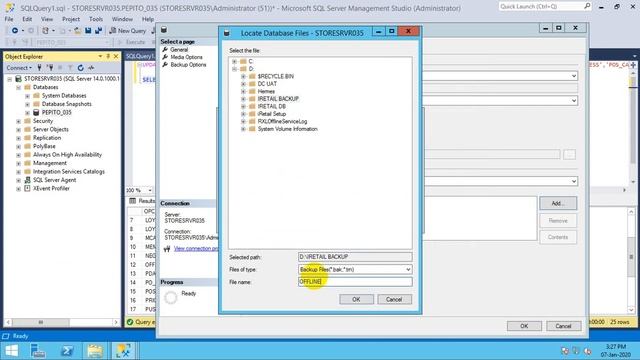Collapse the STORESRVR035 server node
The width and height of the screenshot is (640, 360).
coord(9,79)
